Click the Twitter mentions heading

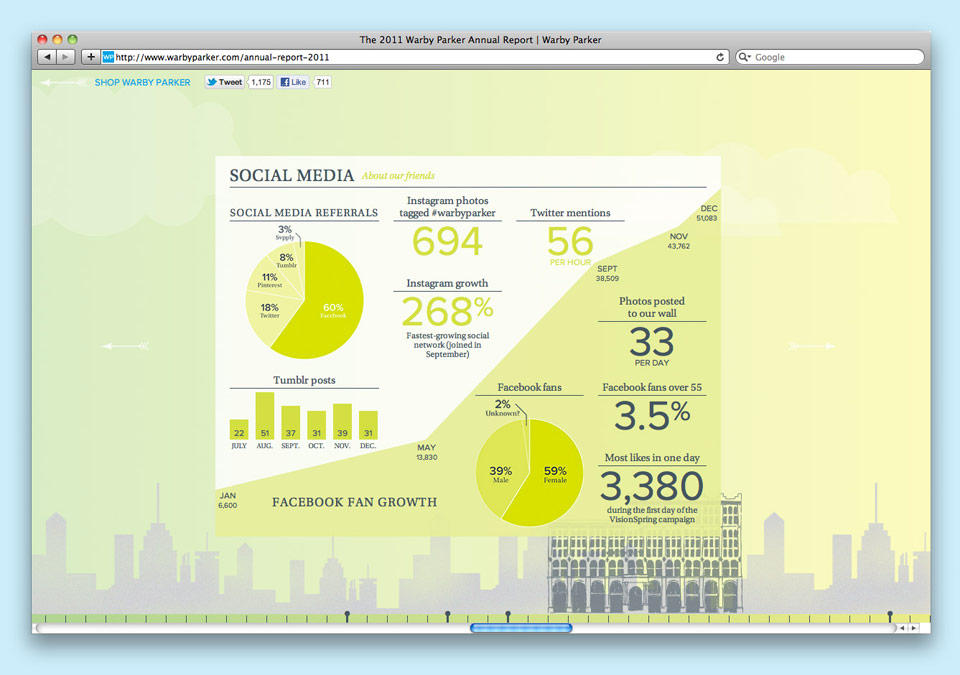click(570, 213)
